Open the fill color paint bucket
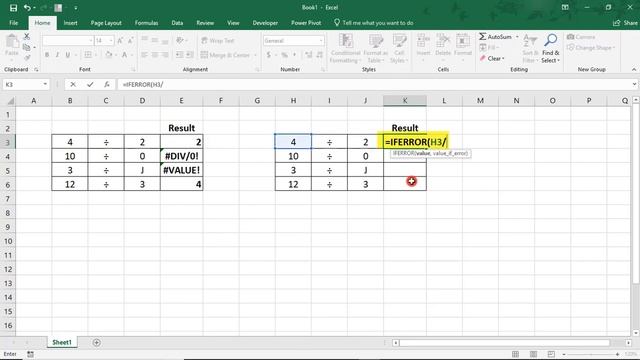The height and width of the screenshot is (360, 640). pyautogui.click(x=108, y=55)
